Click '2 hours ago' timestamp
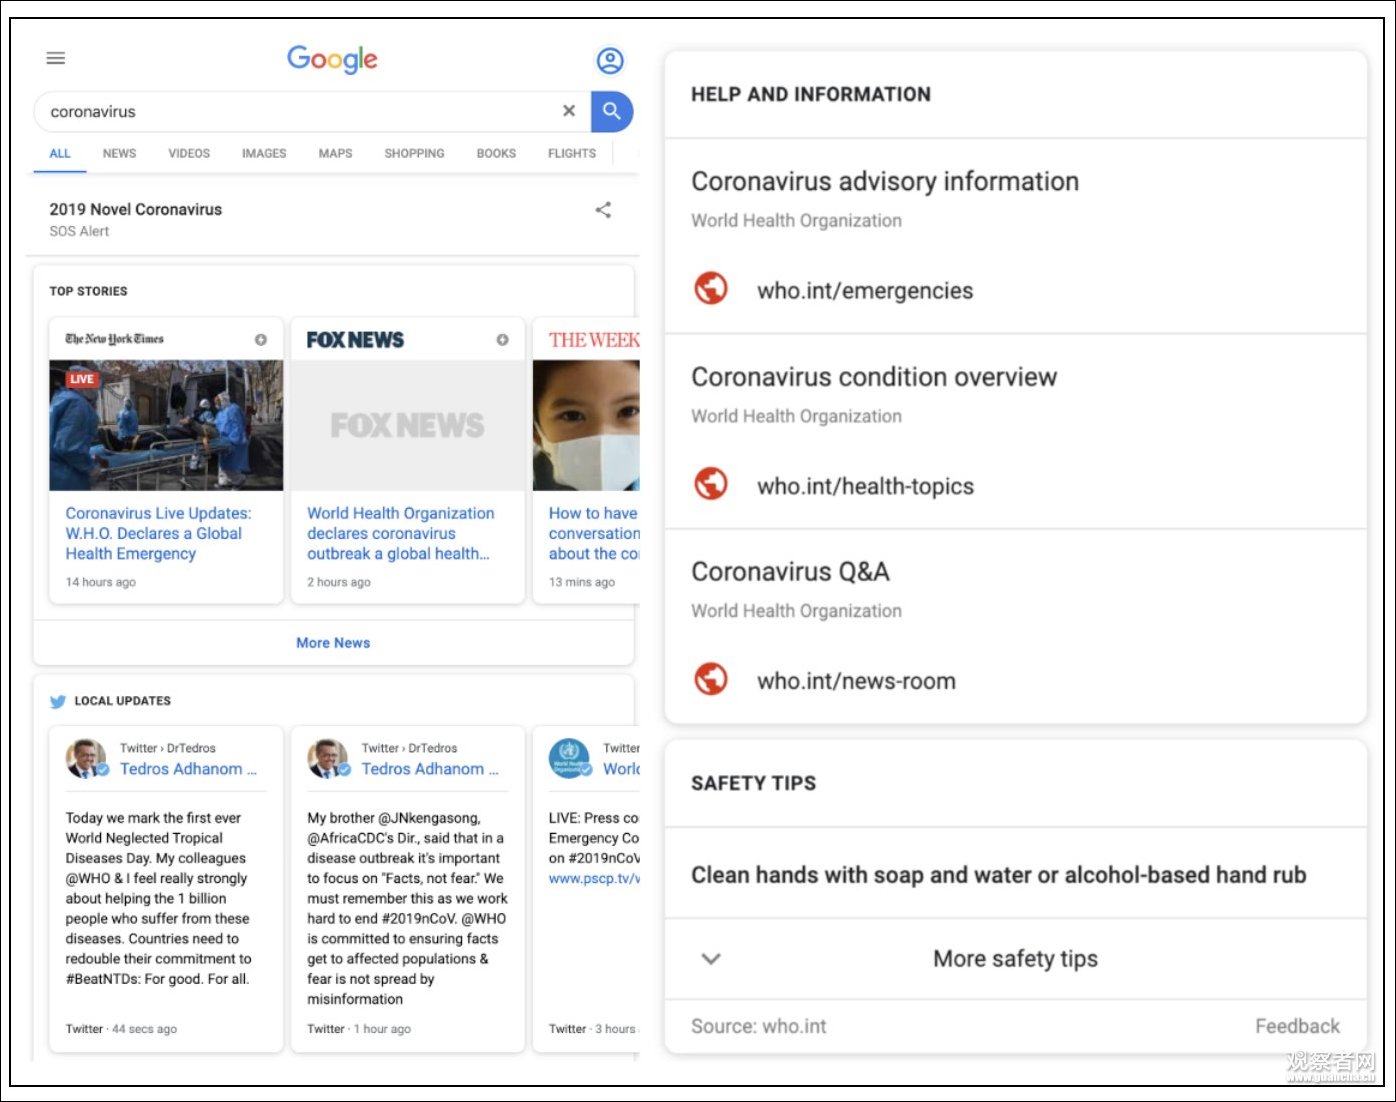 339,582
